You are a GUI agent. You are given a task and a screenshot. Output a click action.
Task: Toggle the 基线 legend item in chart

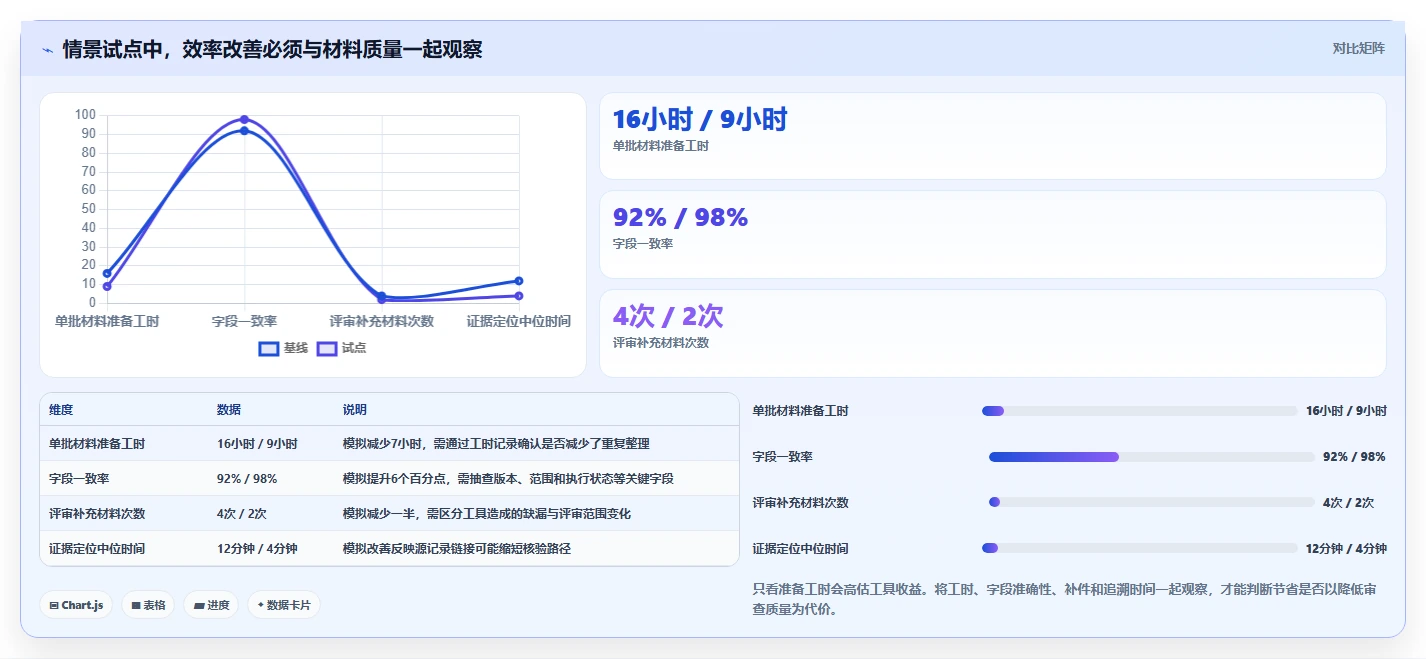[x=283, y=348]
